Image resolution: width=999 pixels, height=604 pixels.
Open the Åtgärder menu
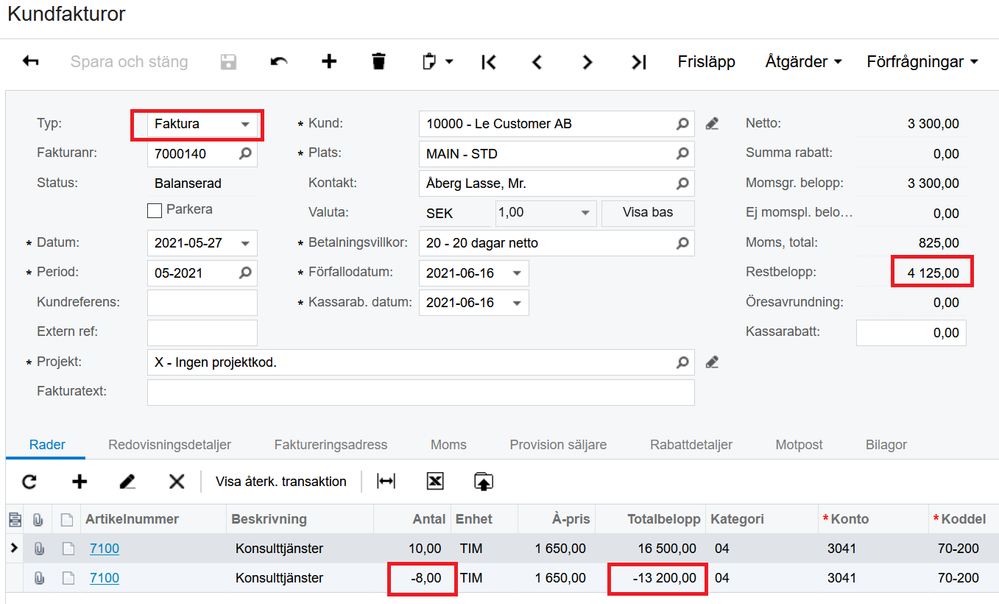[803, 62]
